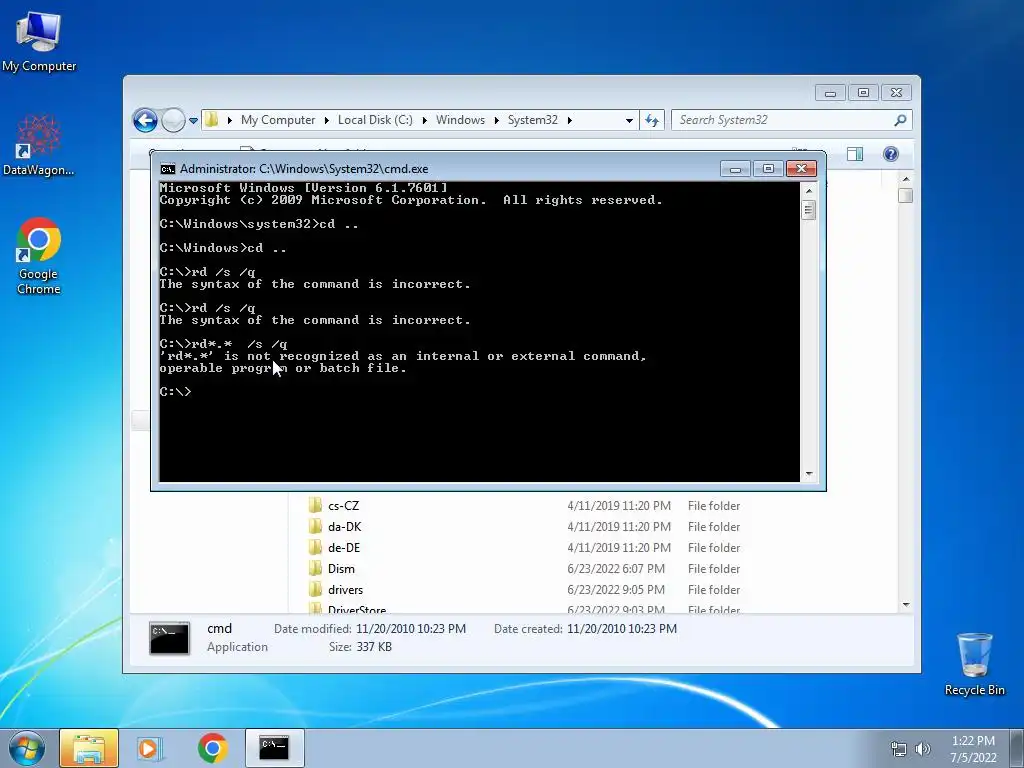The height and width of the screenshot is (768, 1024).
Task: Expand the arrow after Local Disk (C:)
Action: pyautogui.click(x=424, y=120)
